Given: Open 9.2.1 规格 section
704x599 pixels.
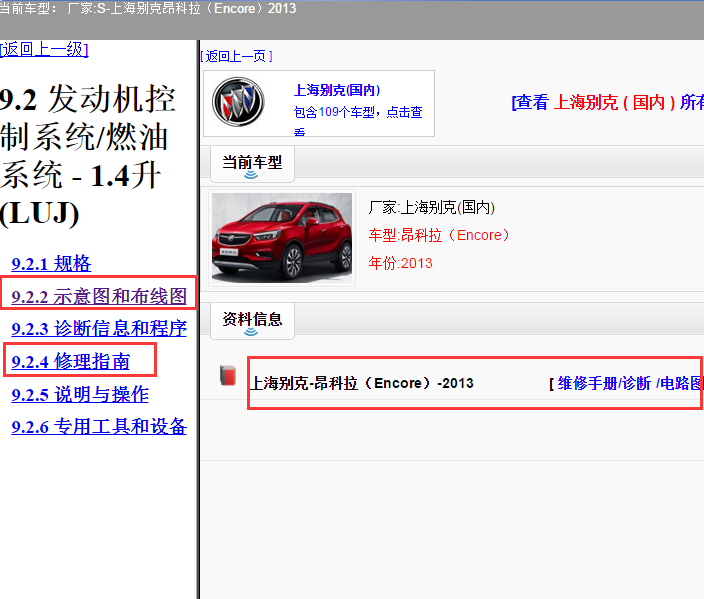Looking at the screenshot, I should pos(51,264).
